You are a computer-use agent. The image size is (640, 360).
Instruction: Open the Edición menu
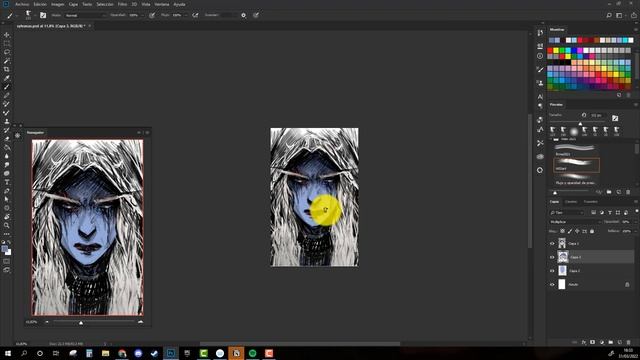click(40, 4)
